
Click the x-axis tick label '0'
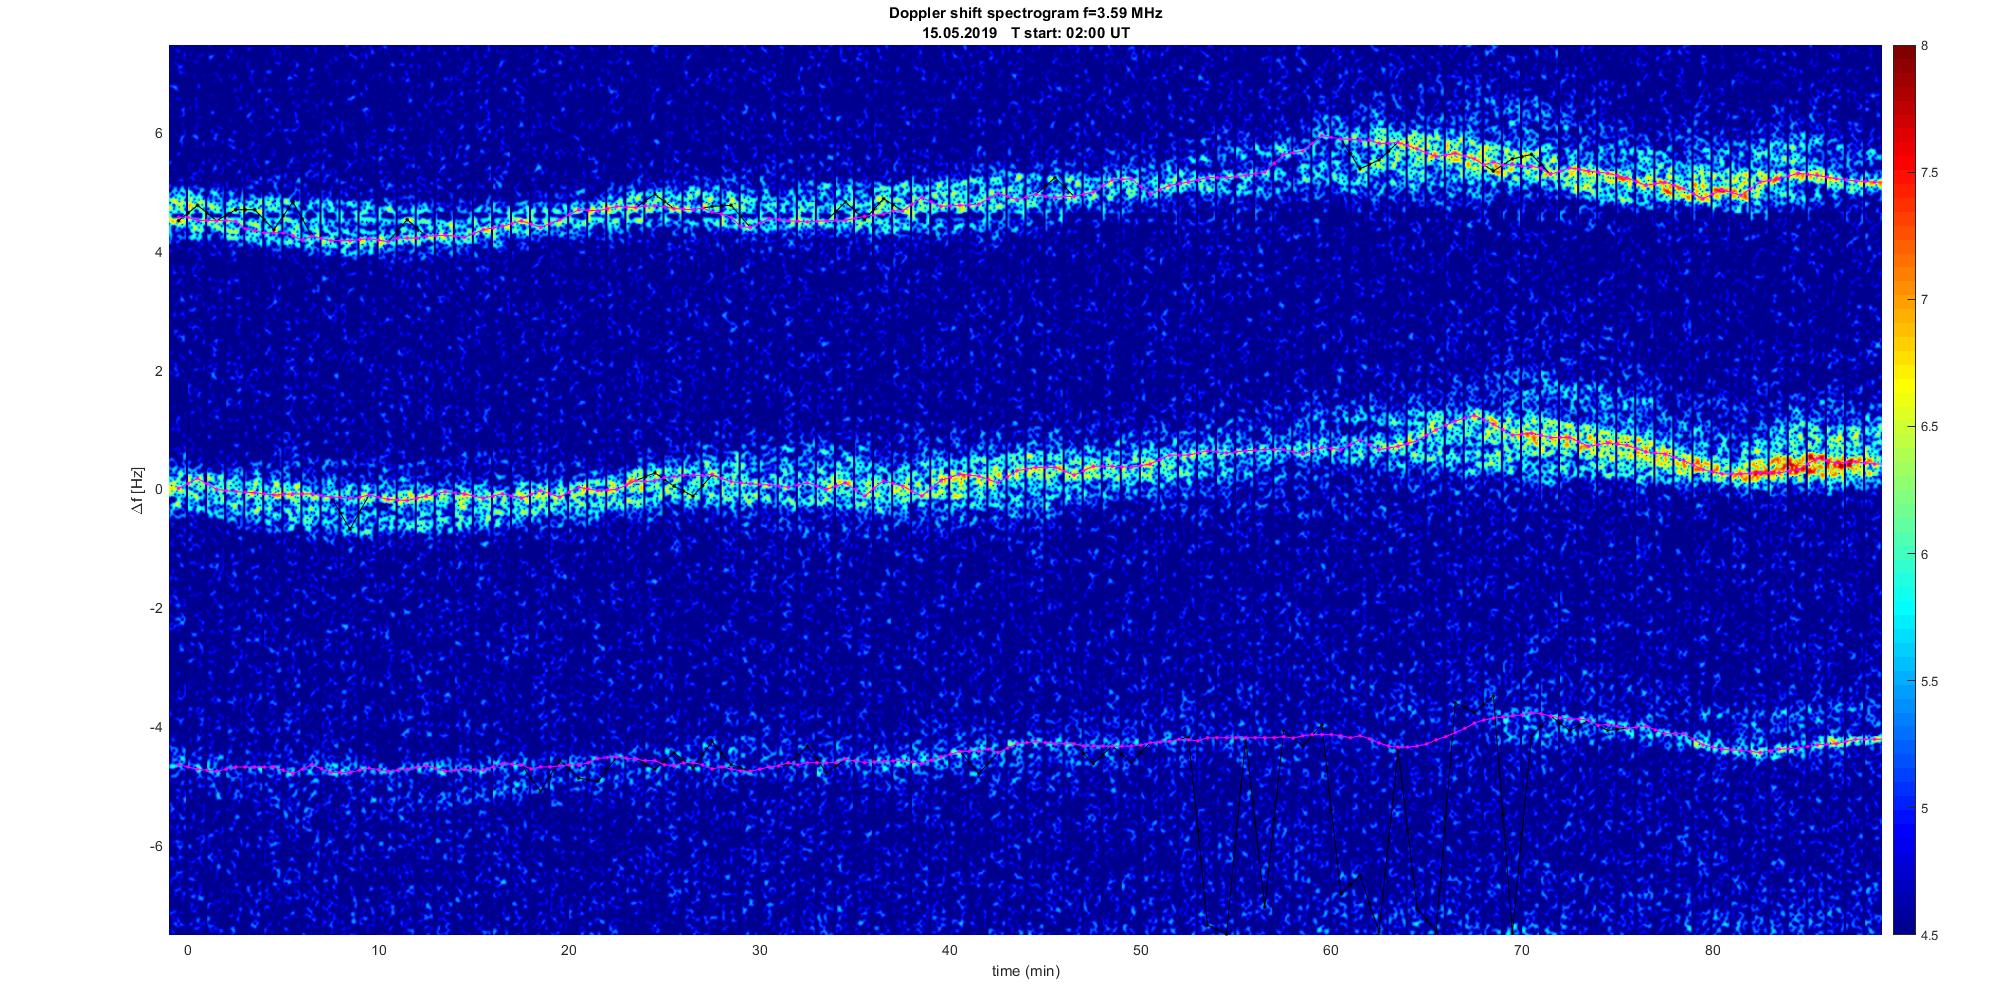tap(187, 951)
